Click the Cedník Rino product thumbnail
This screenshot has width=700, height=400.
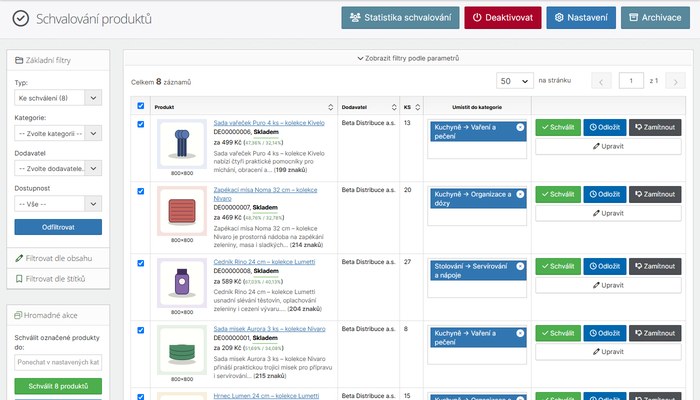point(182,283)
